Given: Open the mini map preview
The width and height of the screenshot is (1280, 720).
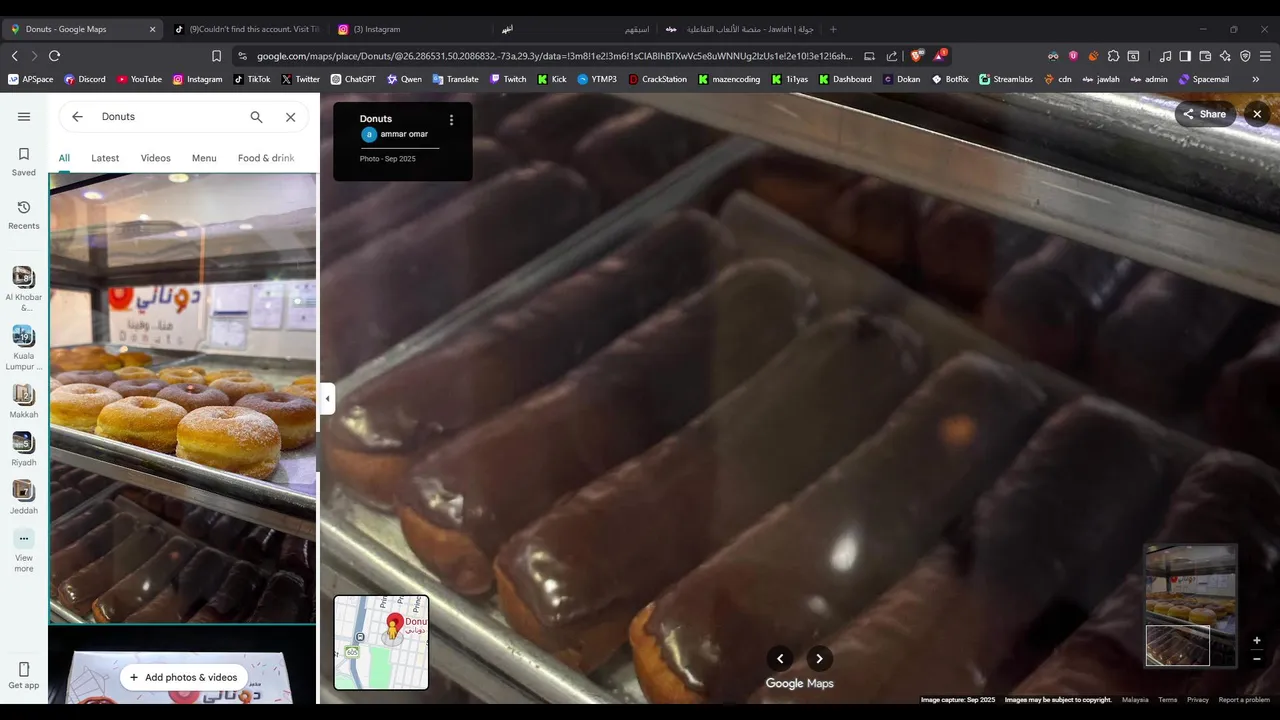Looking at the screenshot, I should click(381, 642).
